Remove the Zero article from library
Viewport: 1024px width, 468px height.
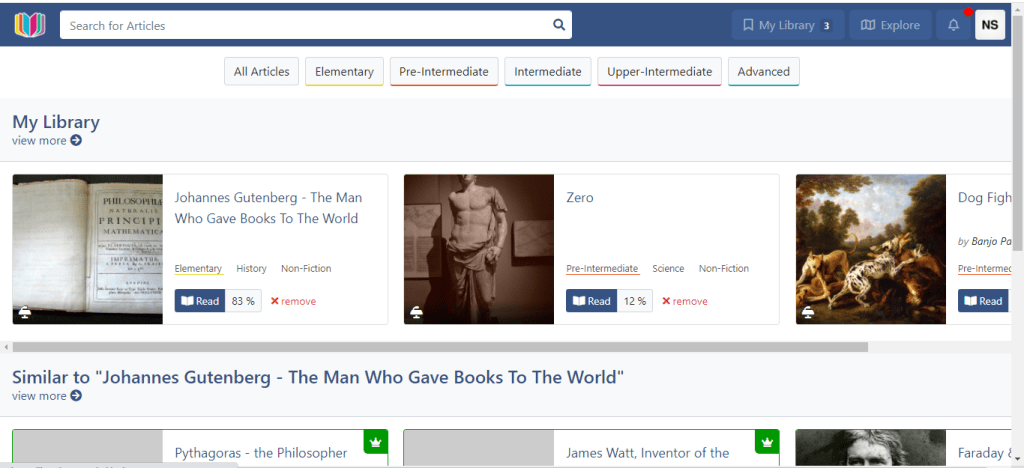[684, 301]
